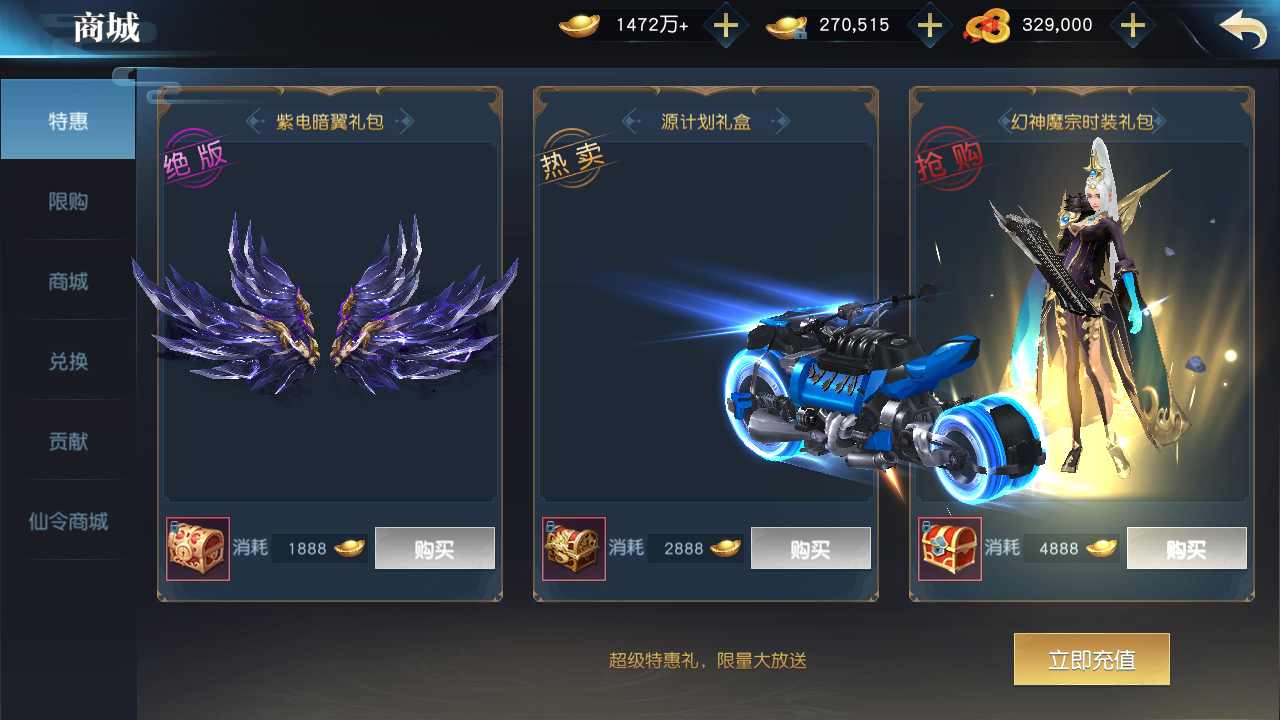The height and width of the screenshot is (720, 1280).
Task: Add gold ingots with plus icon beside 1472万+
Action: 725,26
